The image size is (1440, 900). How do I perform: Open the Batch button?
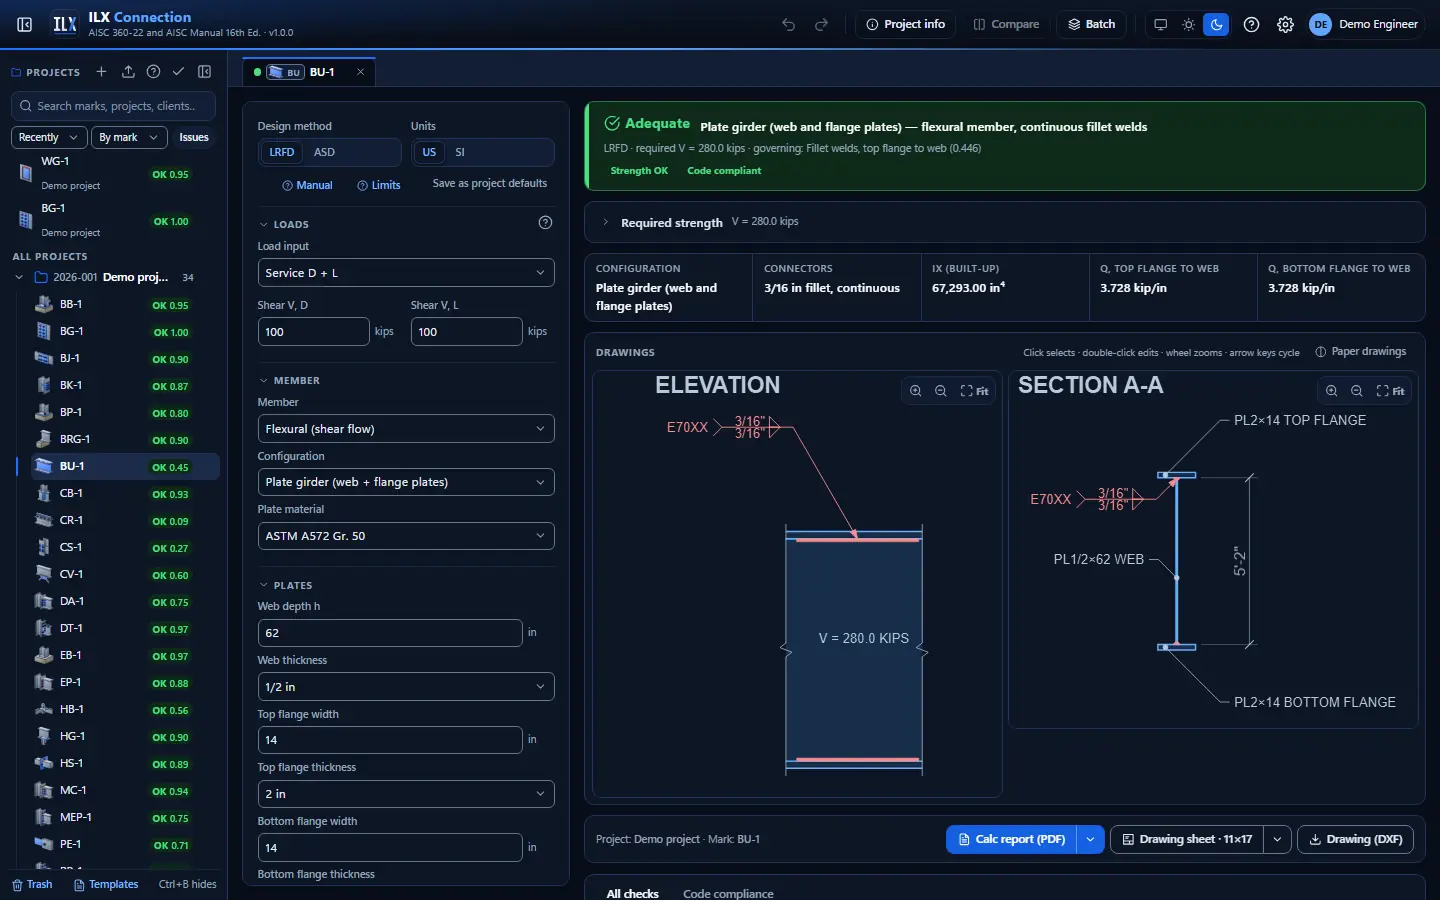click(x=1091, y=24)
